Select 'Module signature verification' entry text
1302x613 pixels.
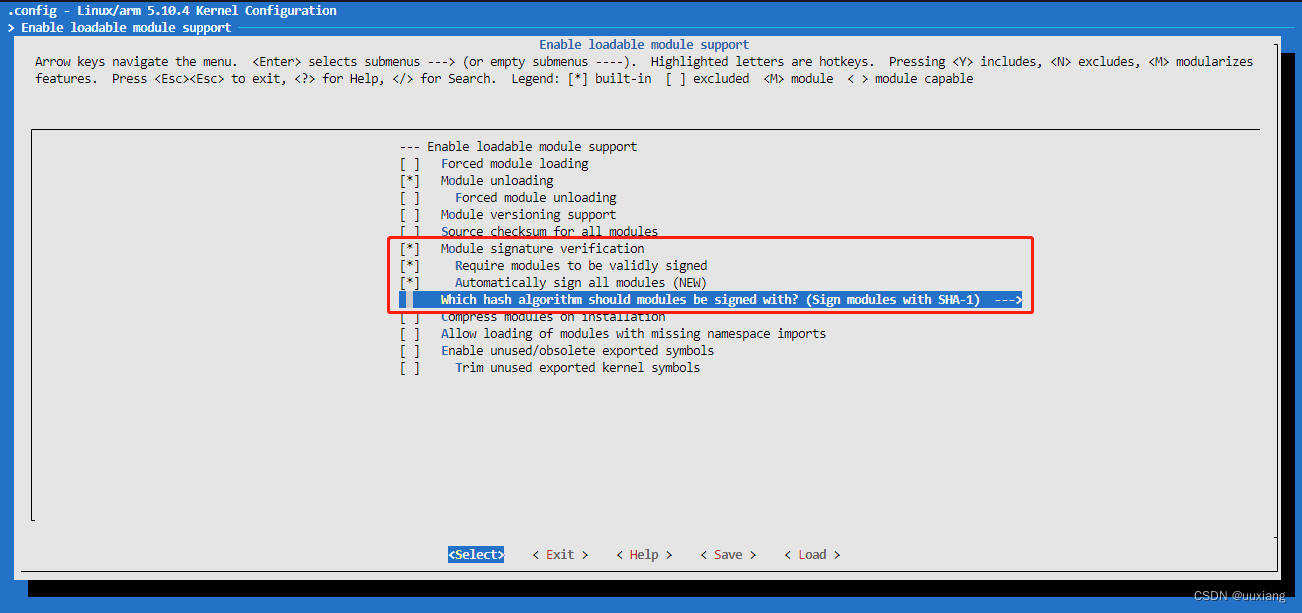point(543,249)
